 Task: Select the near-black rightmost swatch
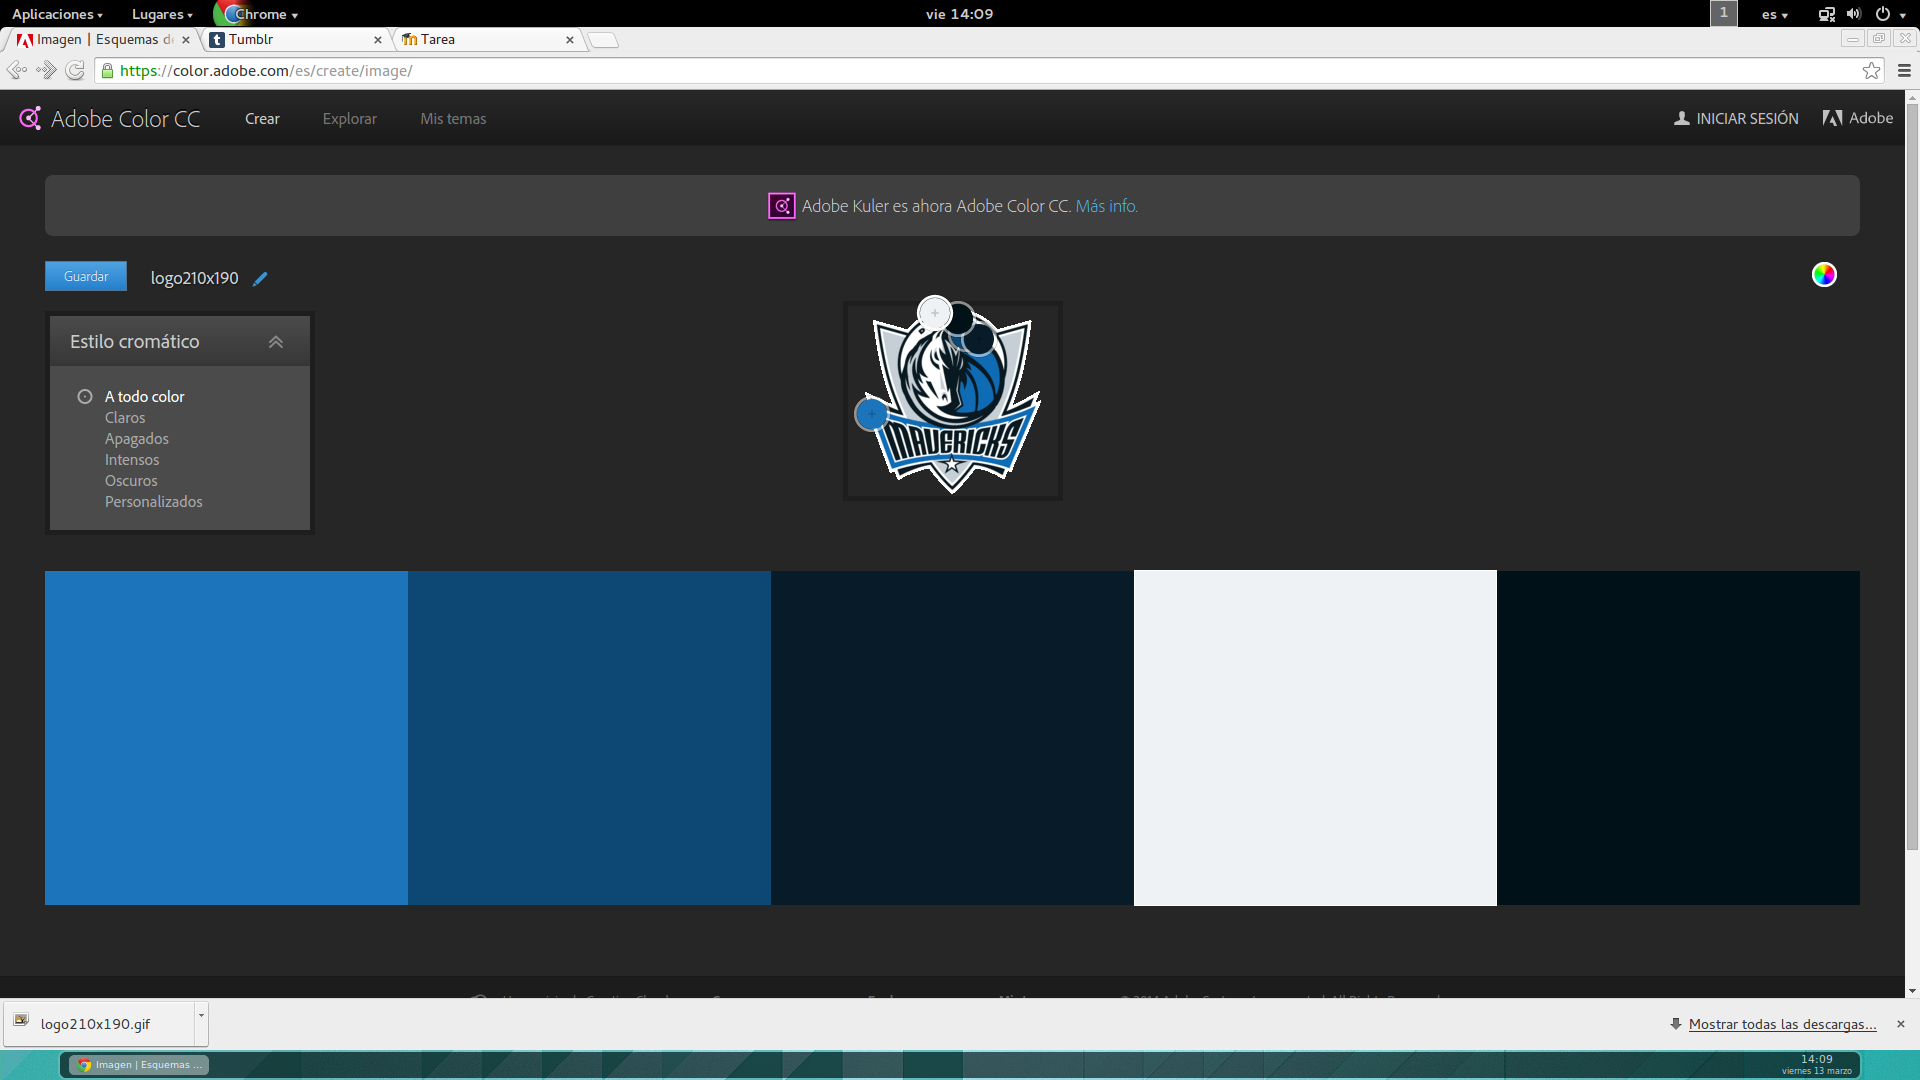(x=1678, y=738)
